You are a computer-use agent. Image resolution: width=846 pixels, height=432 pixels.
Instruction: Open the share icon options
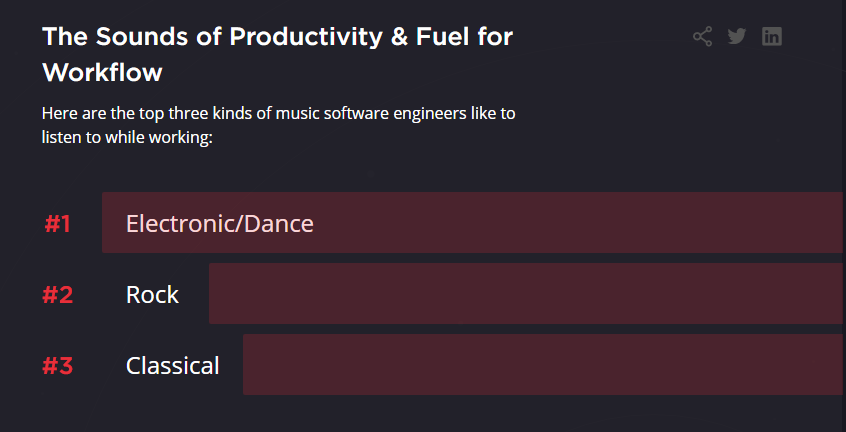click(702, 37)
